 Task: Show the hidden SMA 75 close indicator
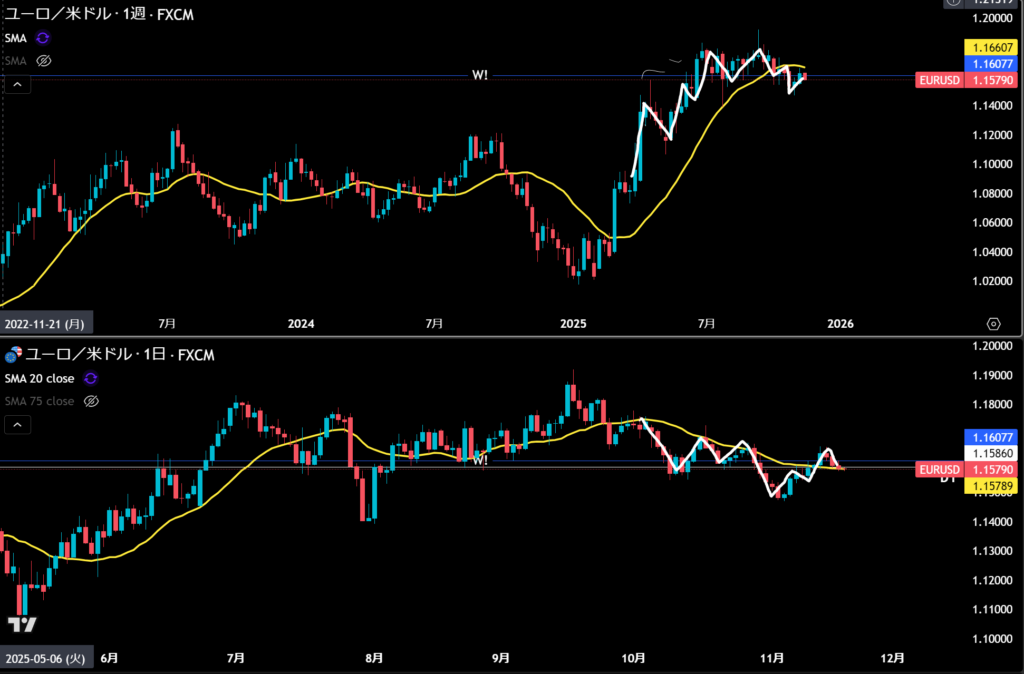click(90, 401)
